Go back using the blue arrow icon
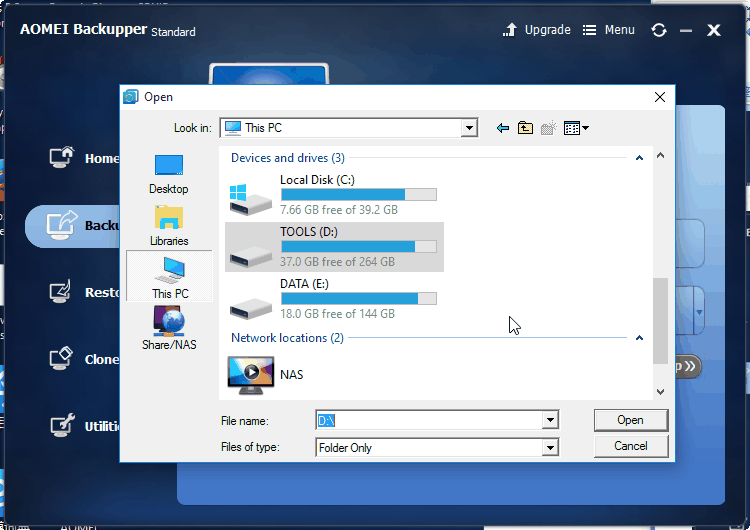 tap(503, 128)
